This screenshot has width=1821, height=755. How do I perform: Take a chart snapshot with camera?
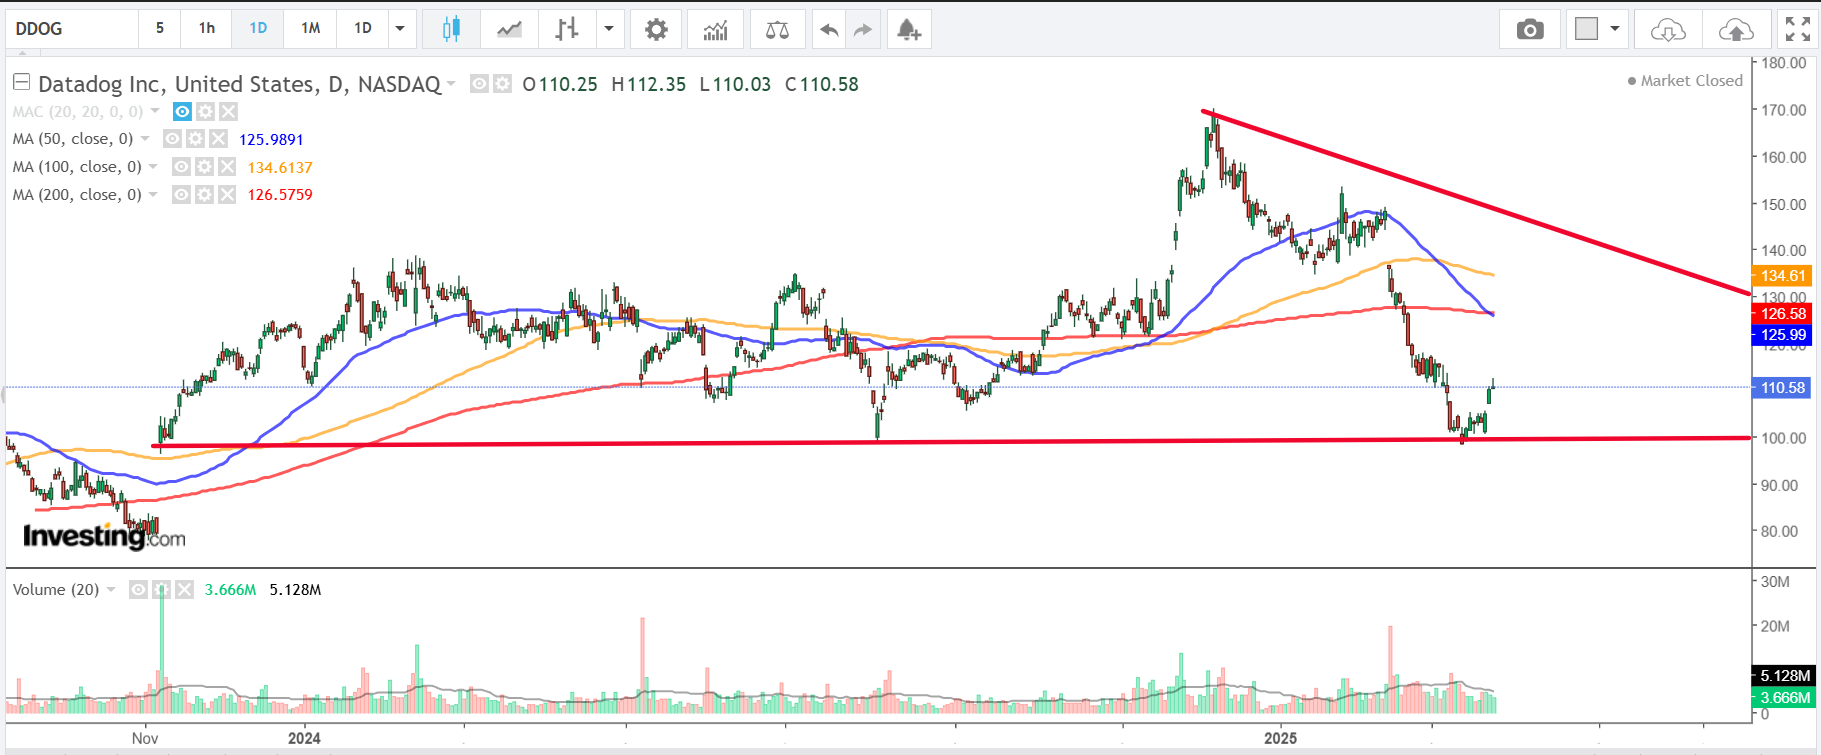point(1529,29)
